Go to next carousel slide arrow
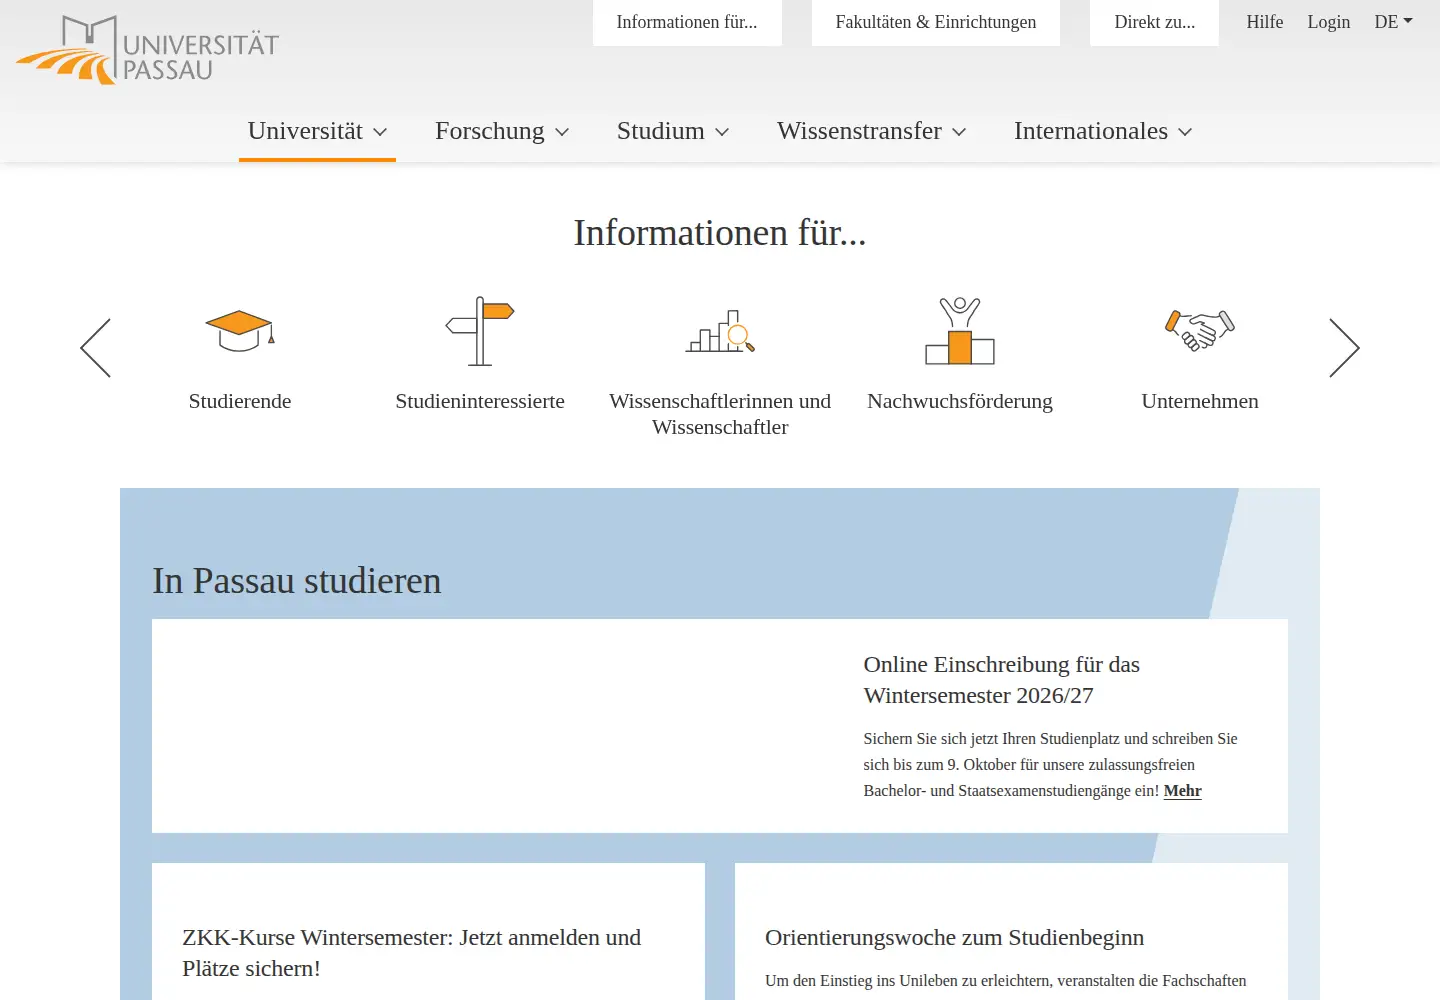 click(1344, 348)
